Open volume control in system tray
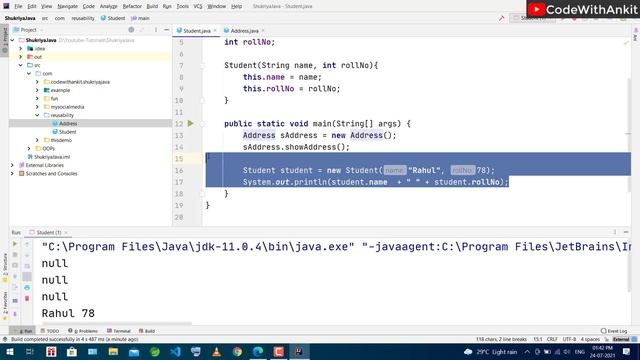640x360 pixels. 567,352
